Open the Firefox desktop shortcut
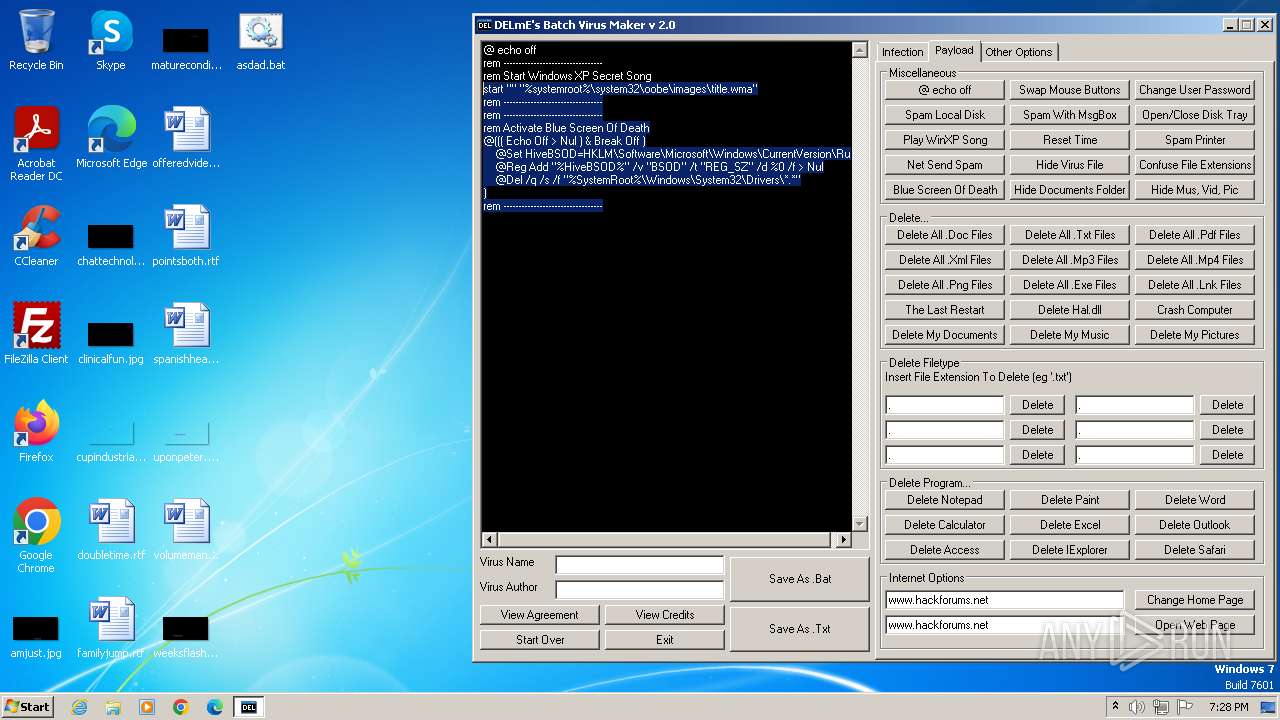Viewport: 1280px width, 720px height. (x=36, y=432)
